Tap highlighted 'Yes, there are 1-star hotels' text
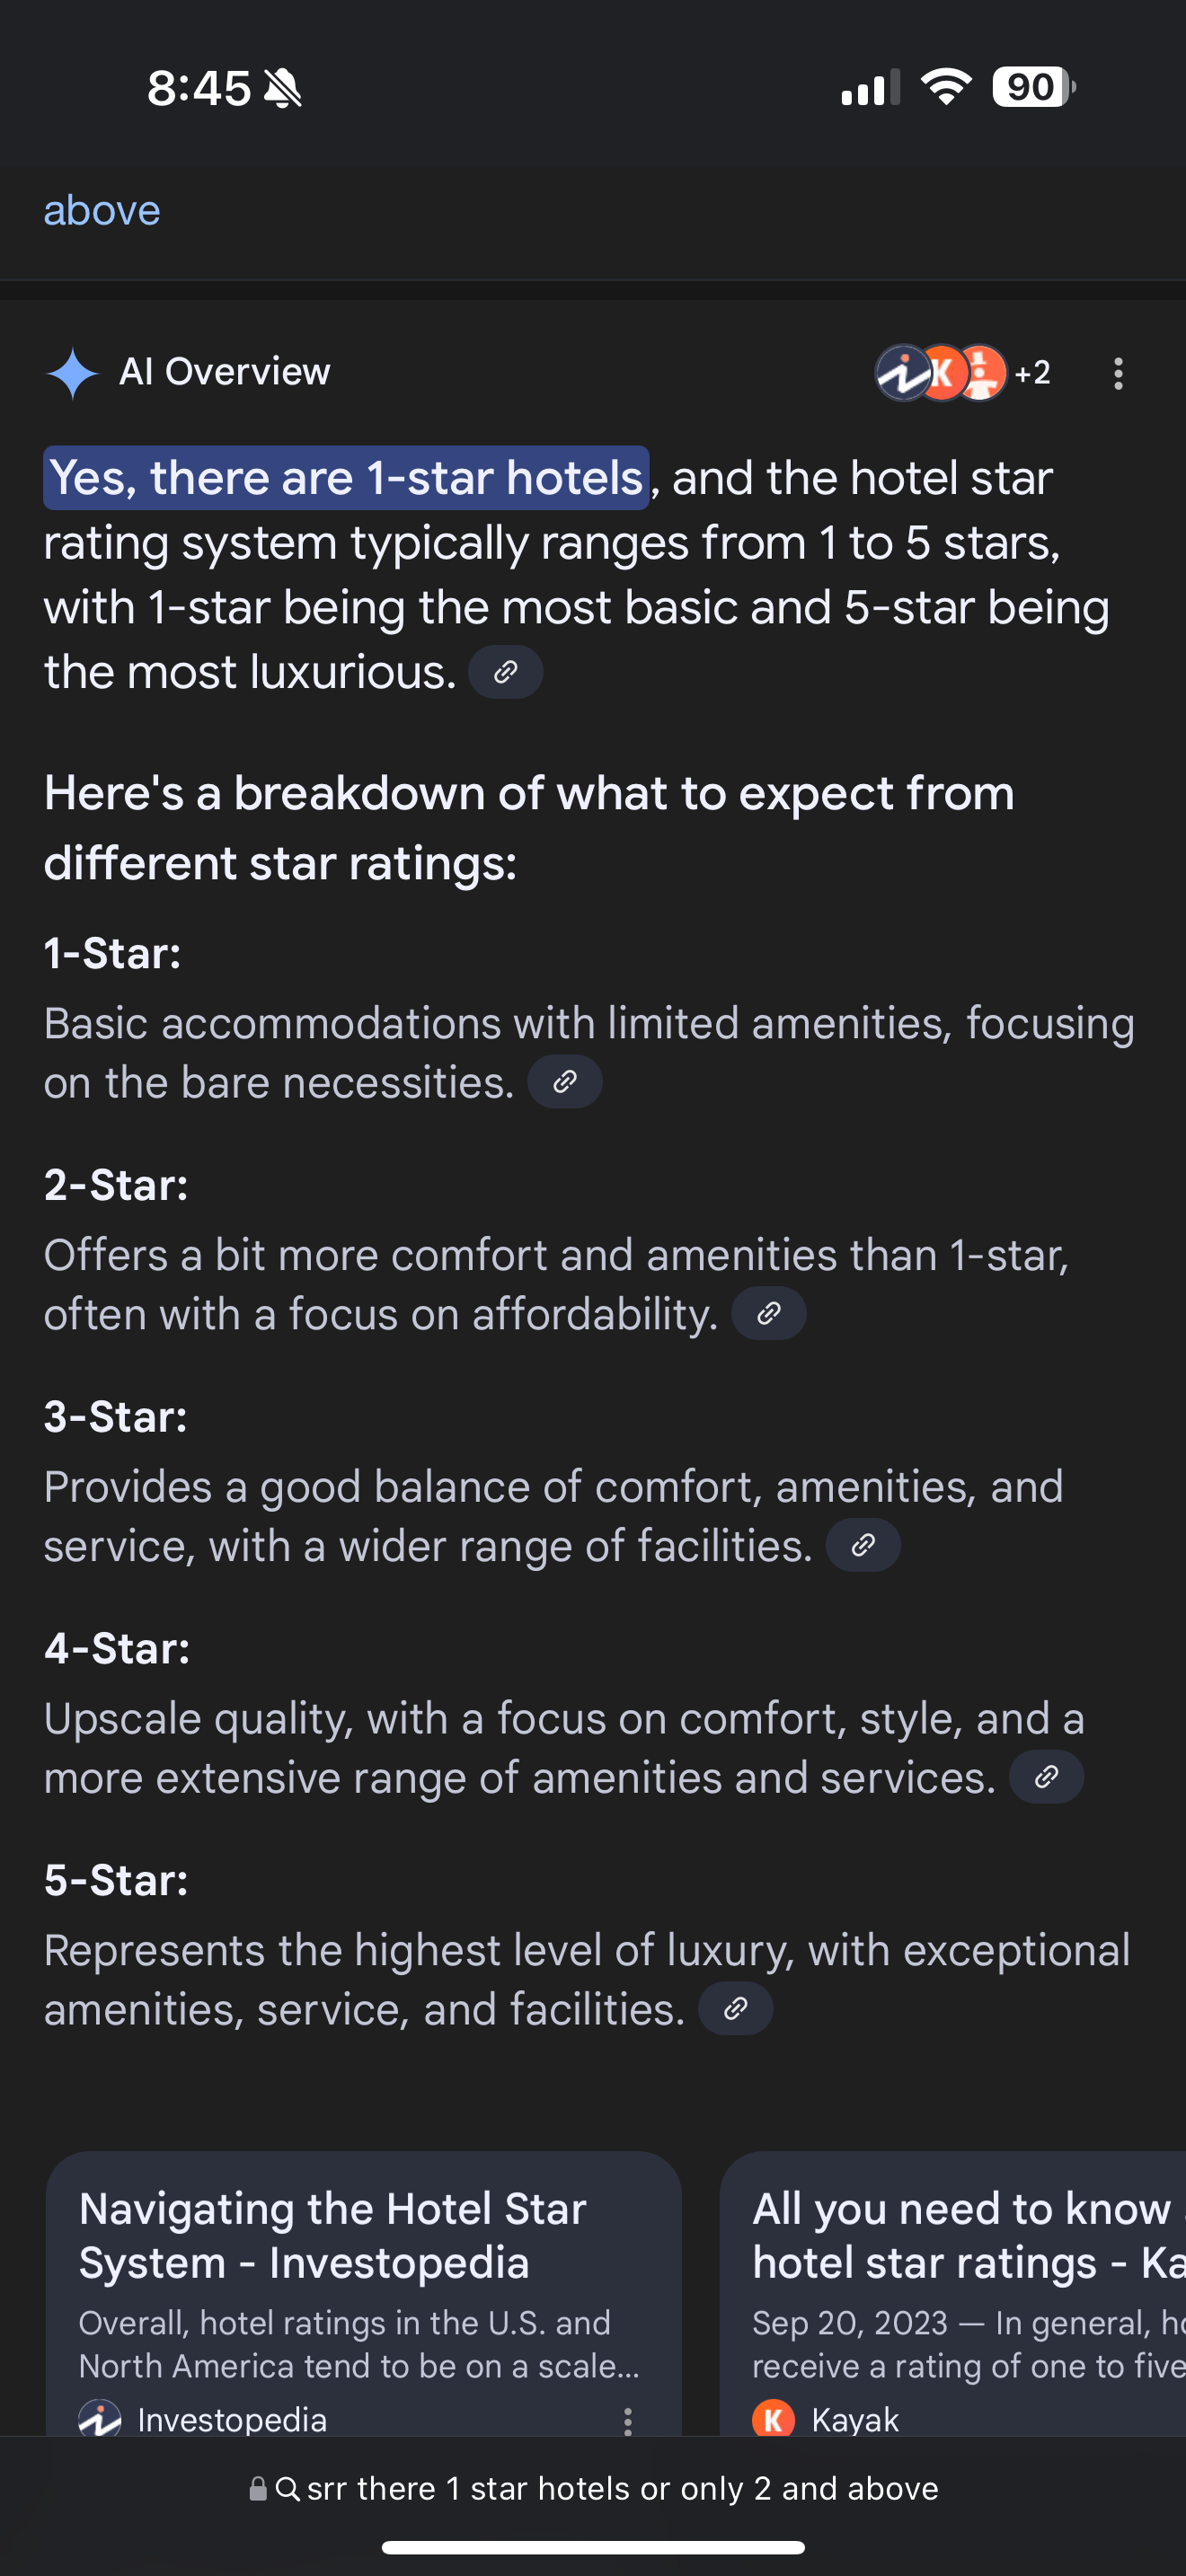Screen dimensions: 1186x2576 point(346,478)
